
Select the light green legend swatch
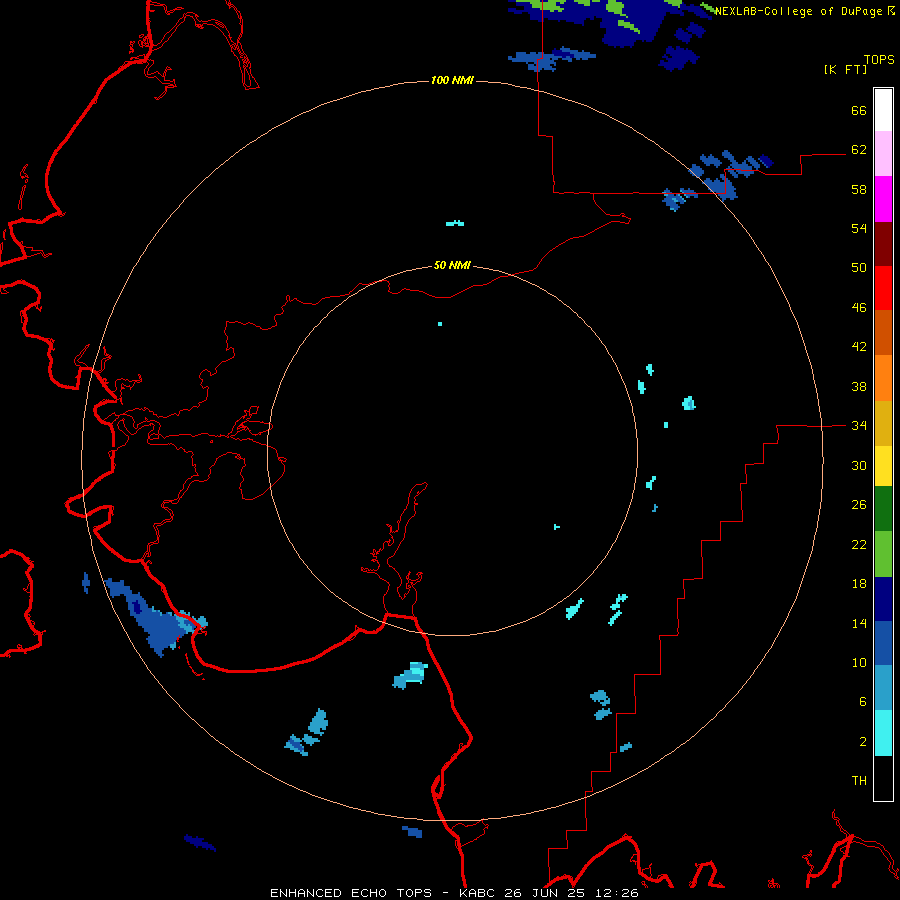883,554
